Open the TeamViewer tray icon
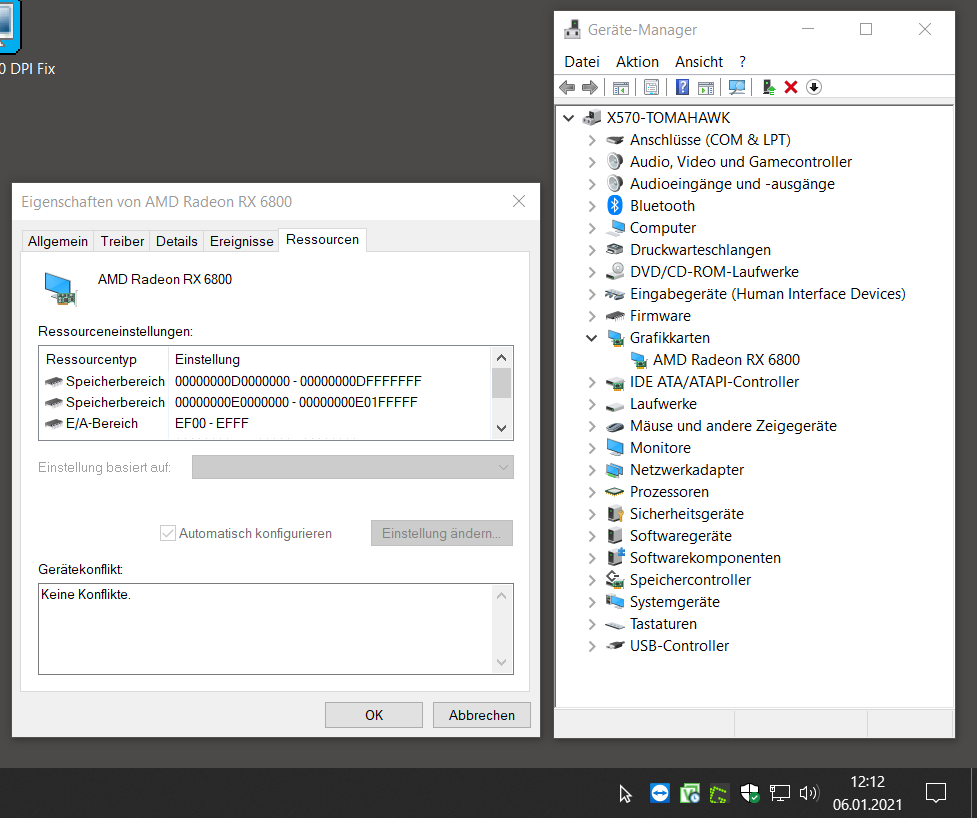The height and width of the screenshot is (818, 977). [659, 793]
